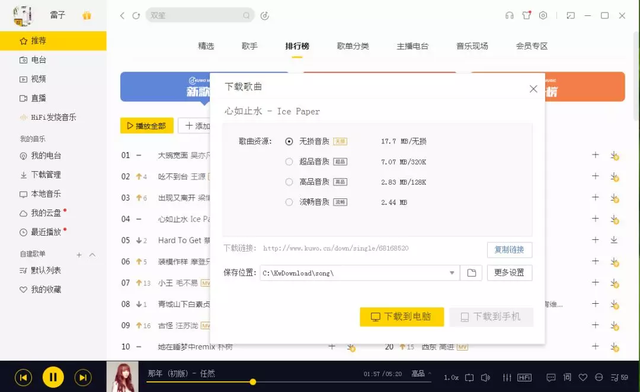Switch to the 歌单分类 tab
640x392 pixels.
click(x=353, y=46)
